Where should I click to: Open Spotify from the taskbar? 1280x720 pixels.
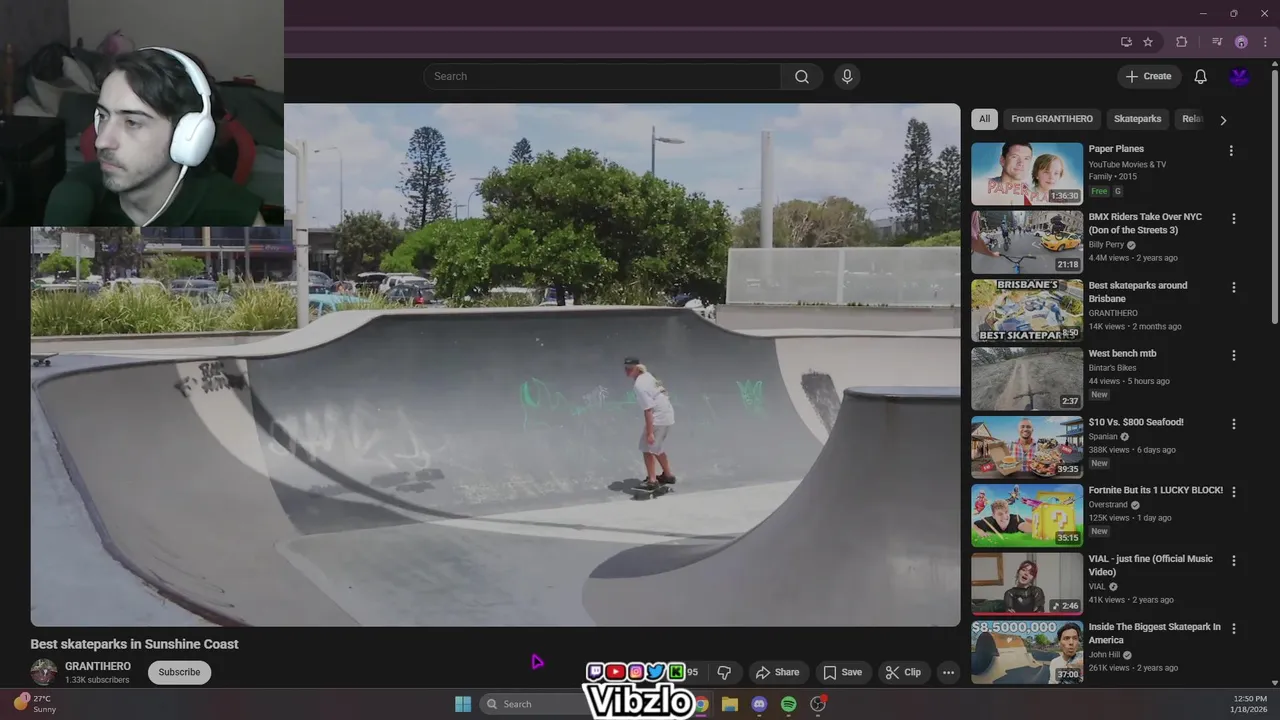pyautogui.click(x=788, y=704)
